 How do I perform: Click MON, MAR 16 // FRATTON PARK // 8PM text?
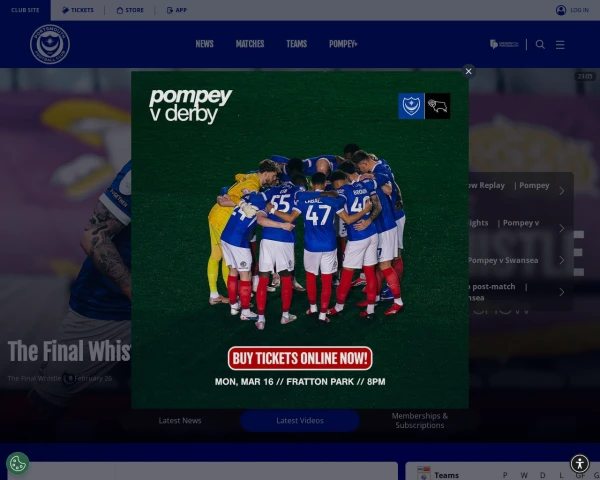point(300,382)
